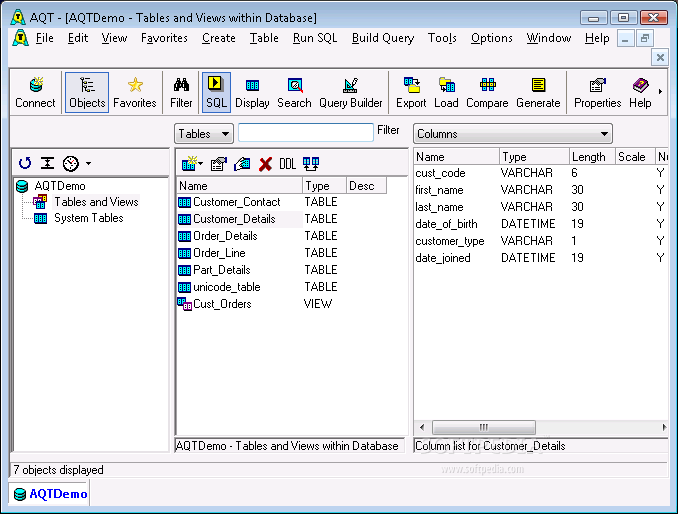Open the File menu
Viewport: 678px width, 514px height.
pyautogui.click(x=45, y=38)
